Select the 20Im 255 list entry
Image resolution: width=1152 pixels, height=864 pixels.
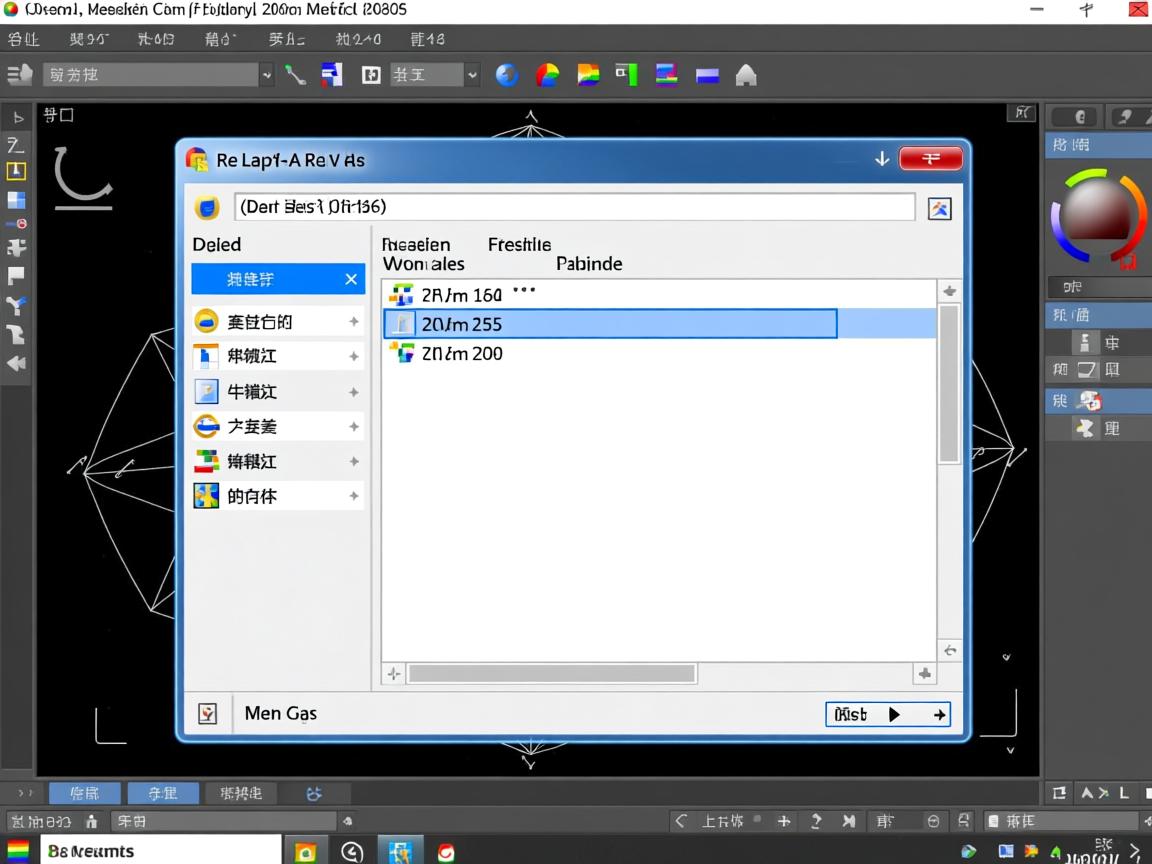(610, 324)
